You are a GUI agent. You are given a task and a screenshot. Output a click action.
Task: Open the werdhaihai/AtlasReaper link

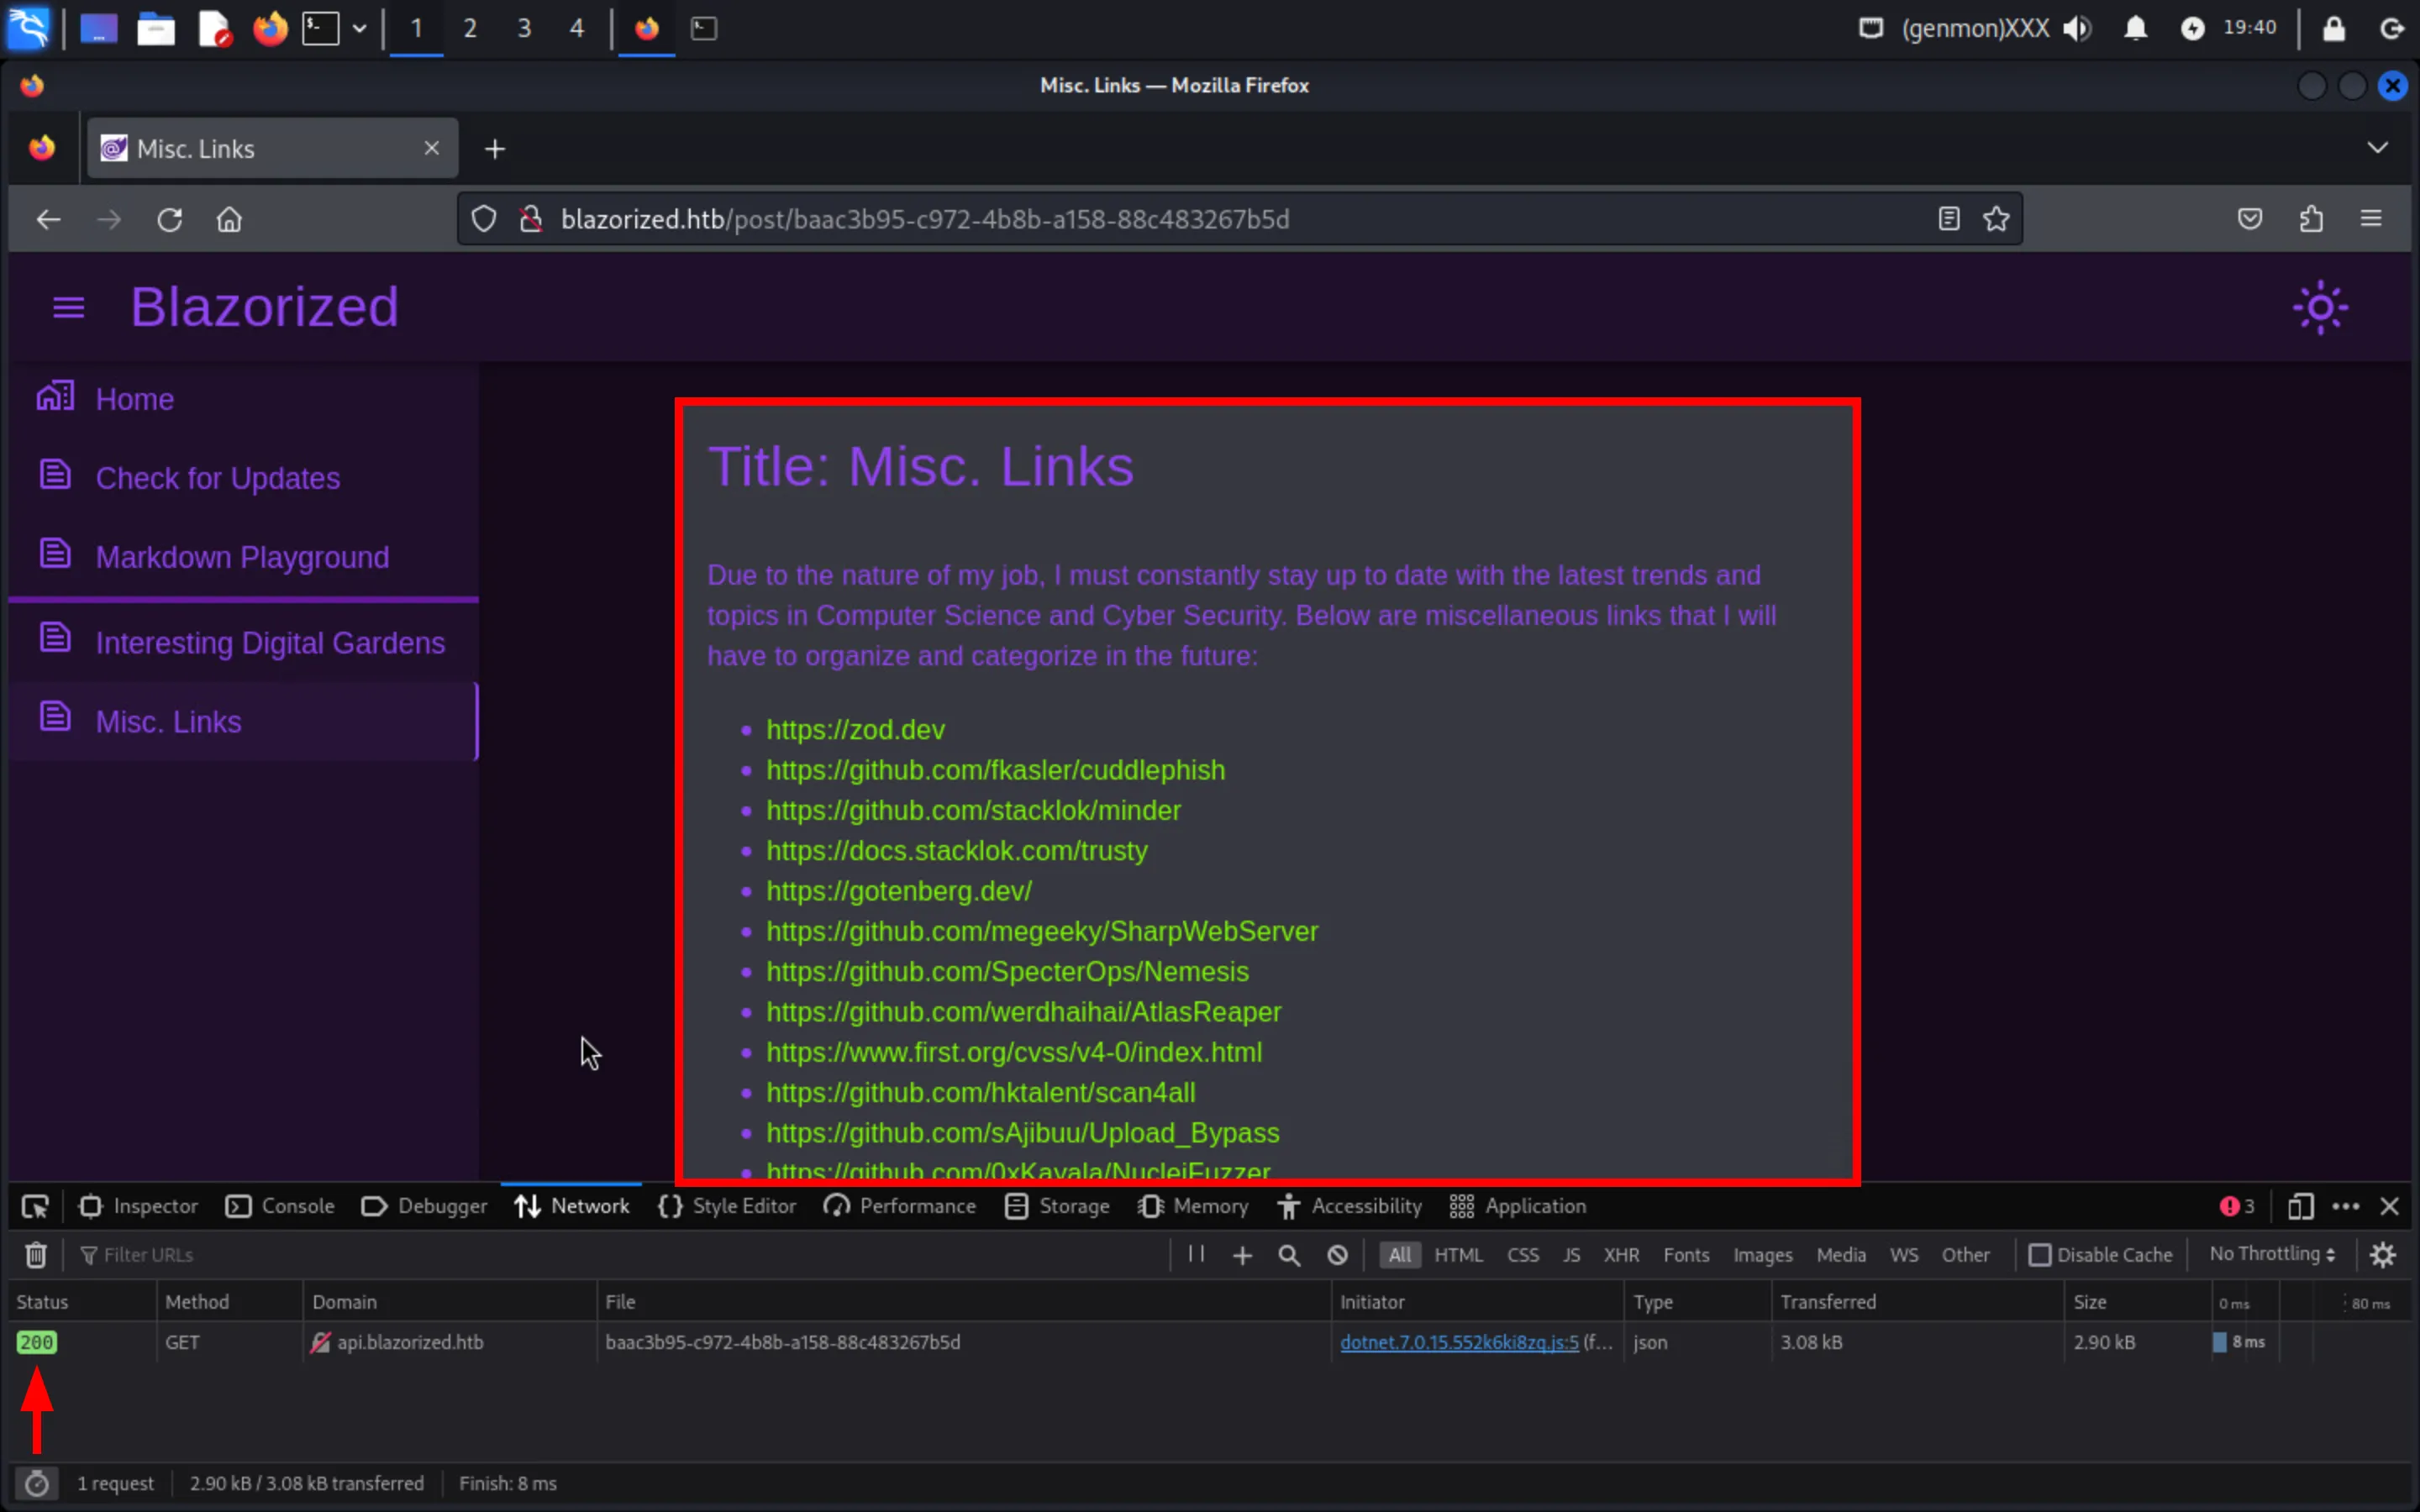(1023, 1012)
